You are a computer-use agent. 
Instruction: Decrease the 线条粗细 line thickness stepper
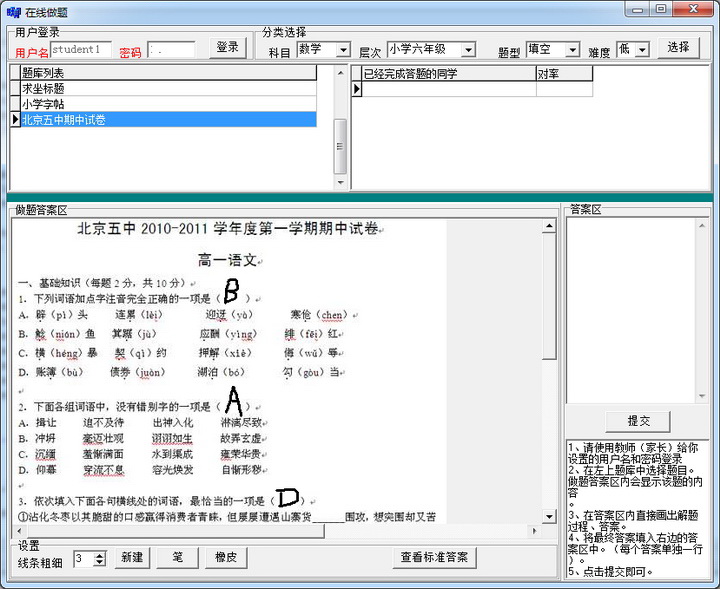(100, 562)
